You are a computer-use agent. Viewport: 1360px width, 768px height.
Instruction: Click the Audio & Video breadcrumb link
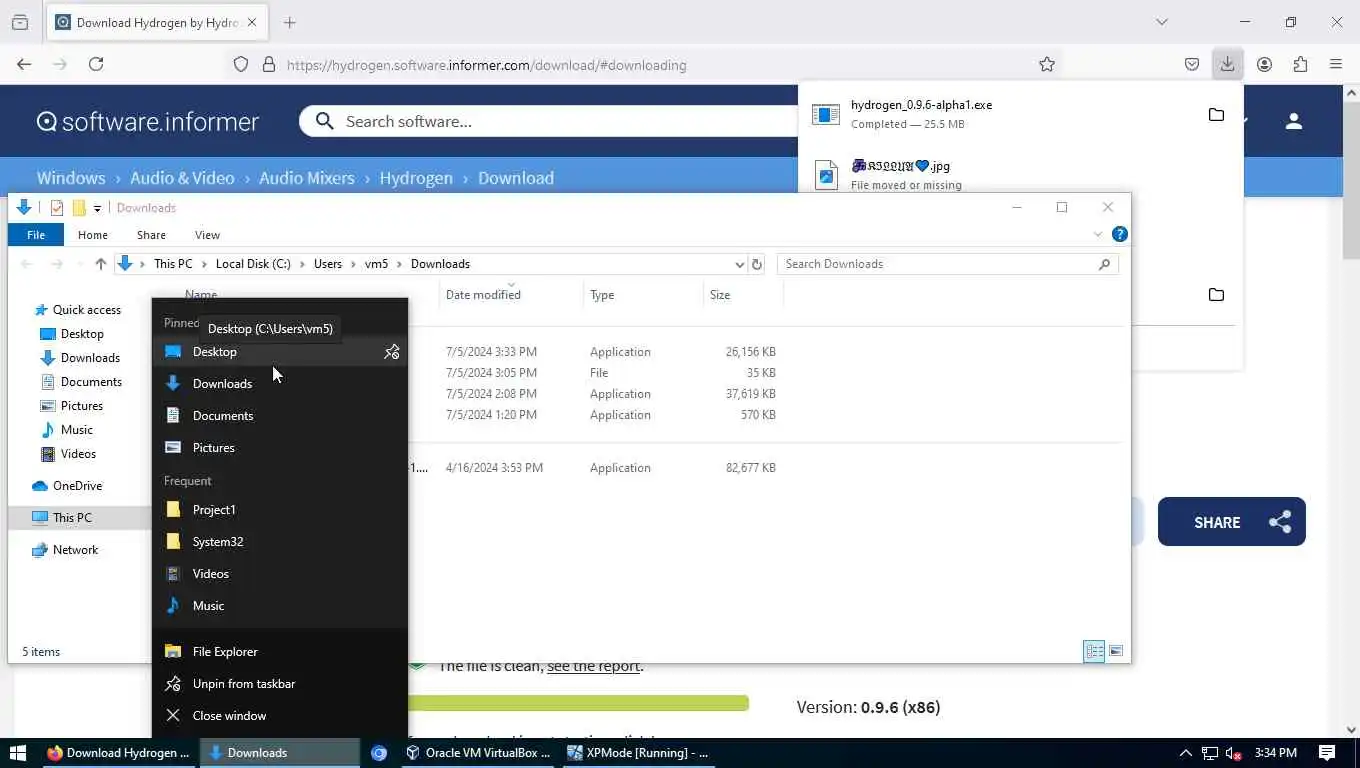tap(182, 178)
